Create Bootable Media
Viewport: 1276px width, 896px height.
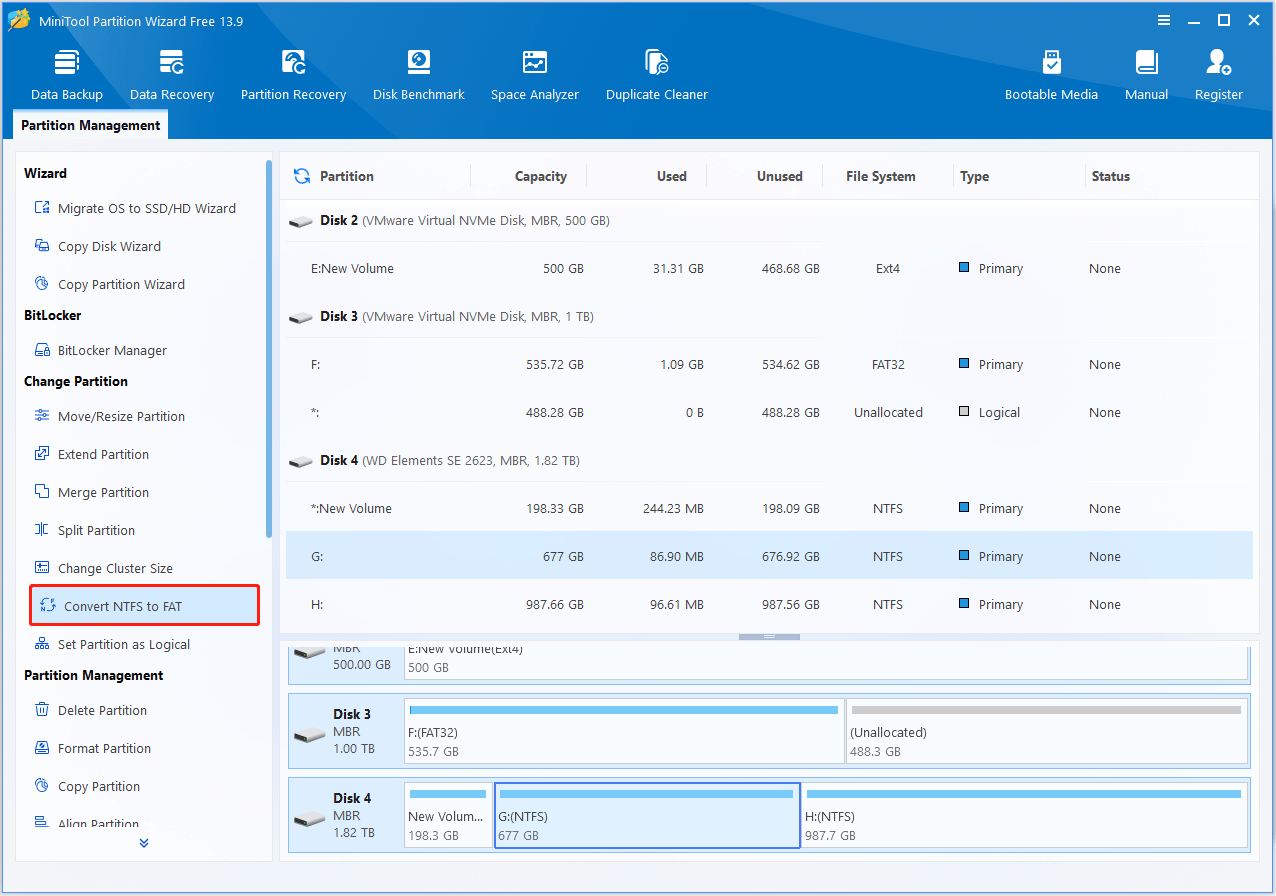[1051, 75]
